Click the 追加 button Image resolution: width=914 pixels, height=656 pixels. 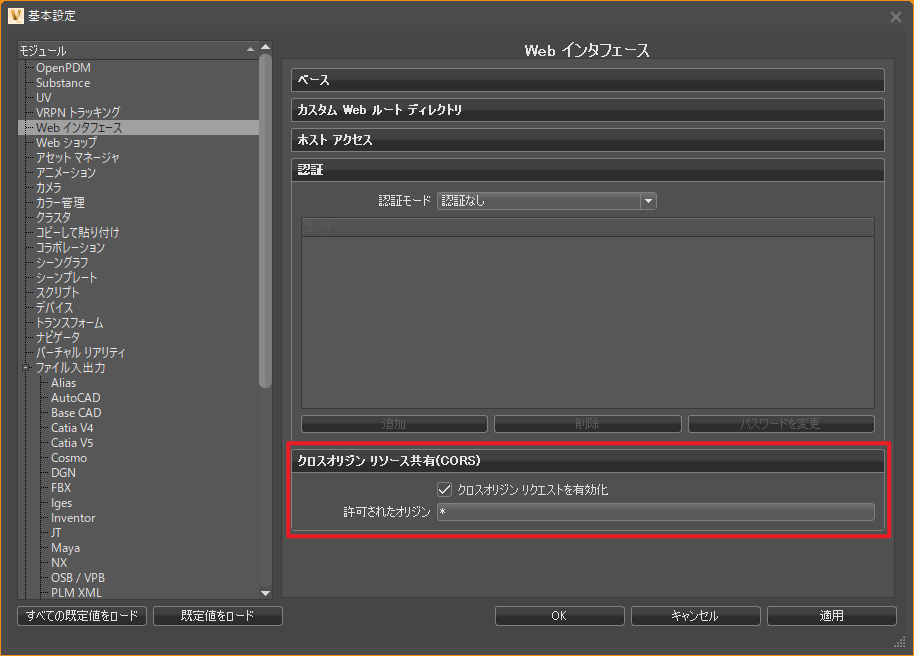tap(393, 423)
